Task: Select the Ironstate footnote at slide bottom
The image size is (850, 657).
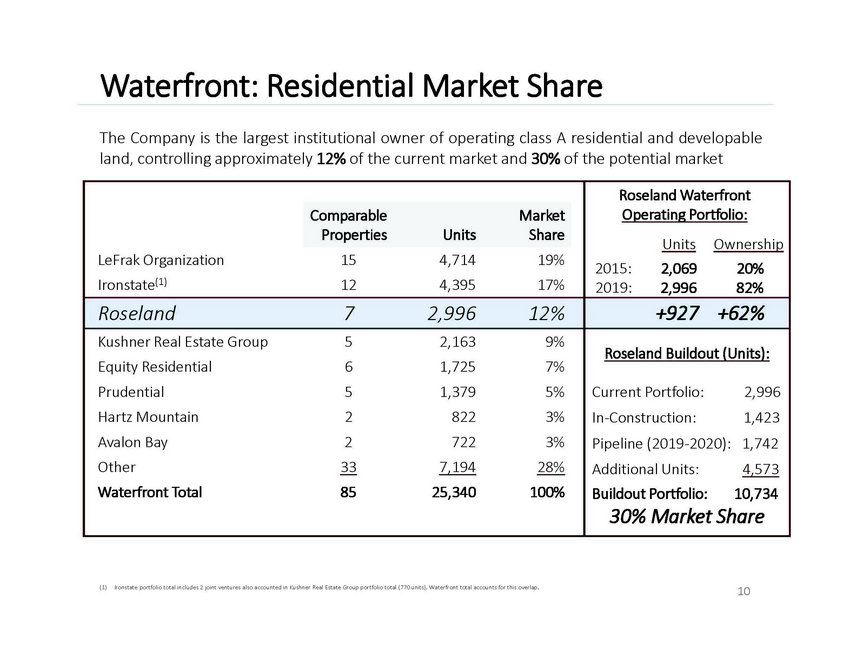Action: pos(319,587)
